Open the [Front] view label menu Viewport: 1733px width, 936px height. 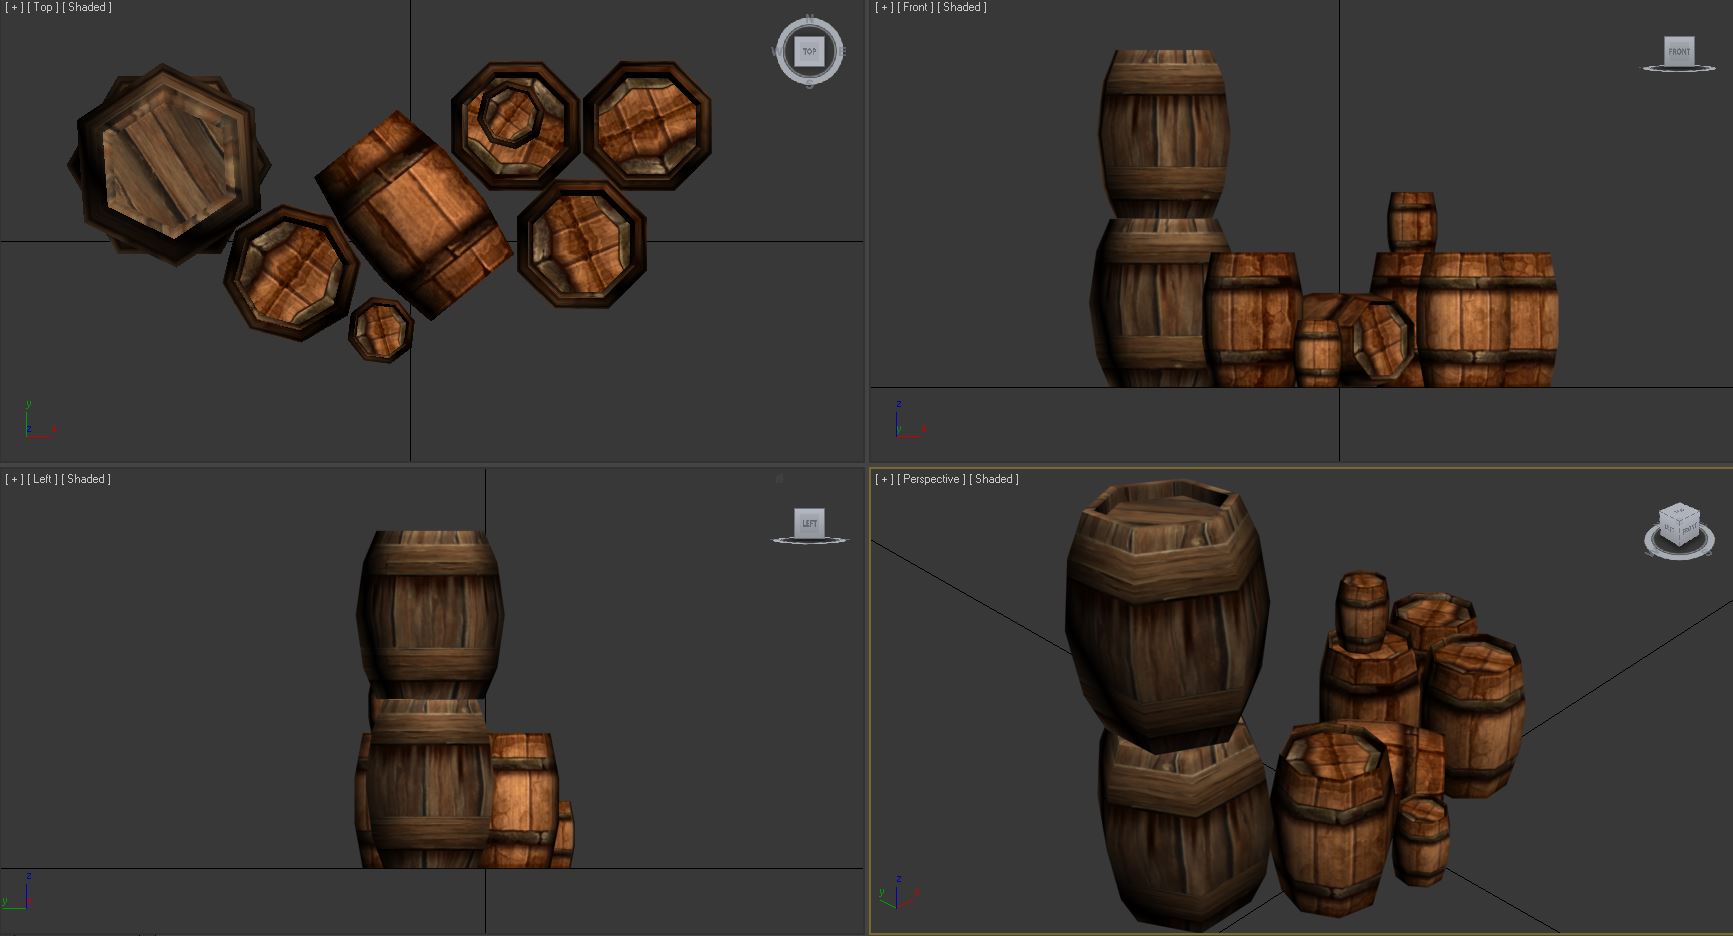[915, 8]
